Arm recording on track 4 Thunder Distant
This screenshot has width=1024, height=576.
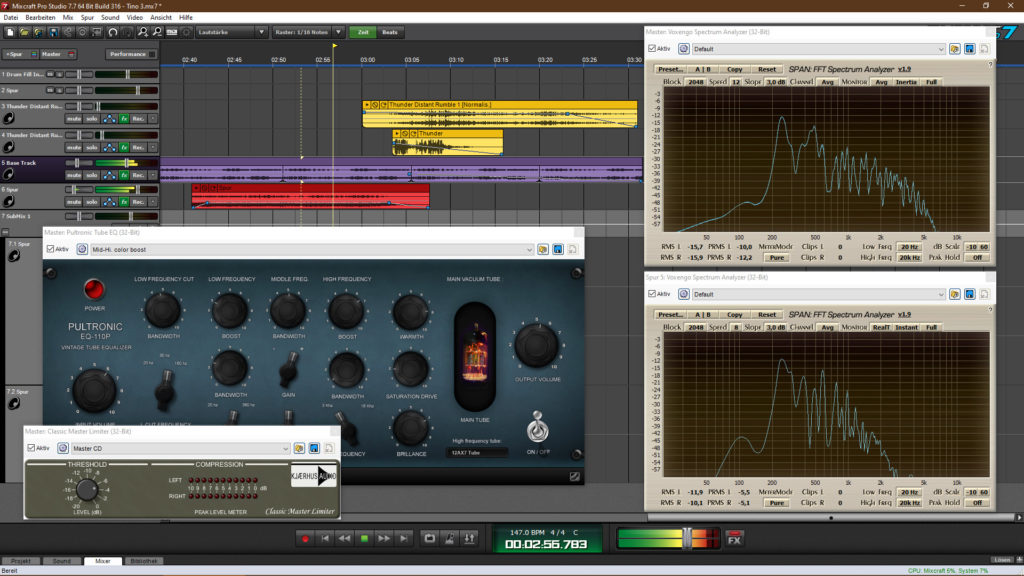click(138, 148)
